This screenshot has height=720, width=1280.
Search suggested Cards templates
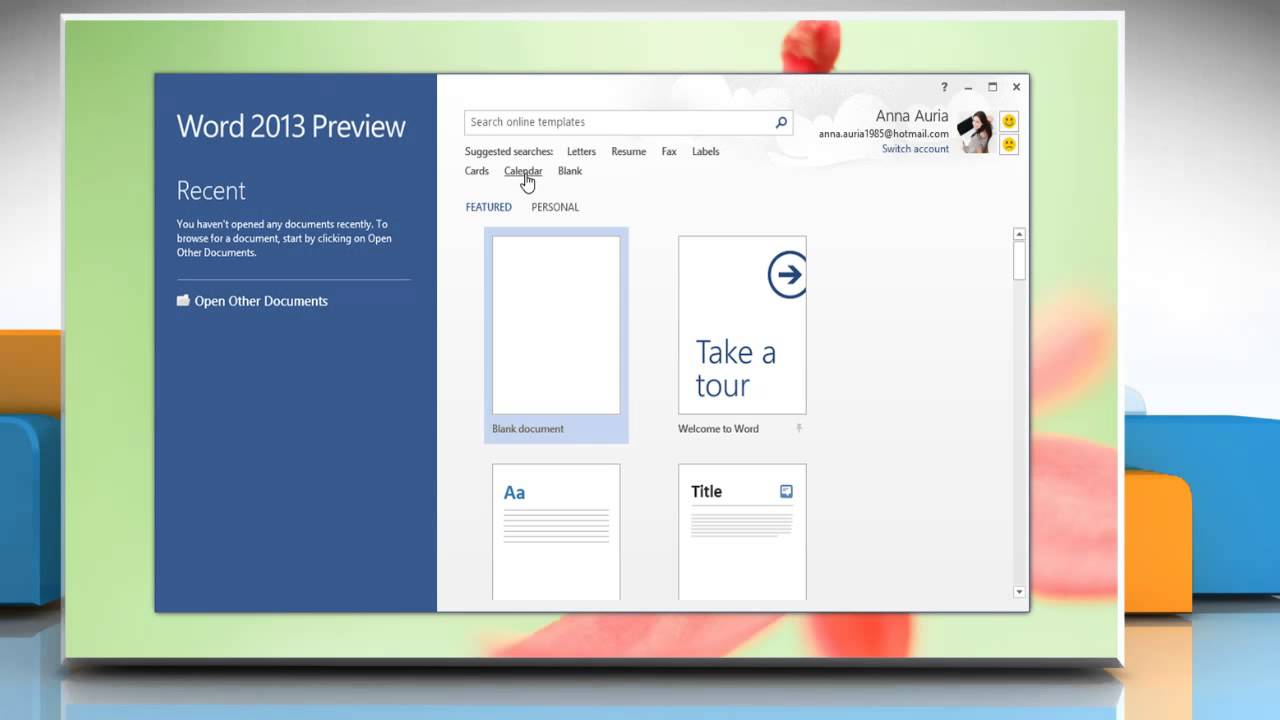point(477,171)
